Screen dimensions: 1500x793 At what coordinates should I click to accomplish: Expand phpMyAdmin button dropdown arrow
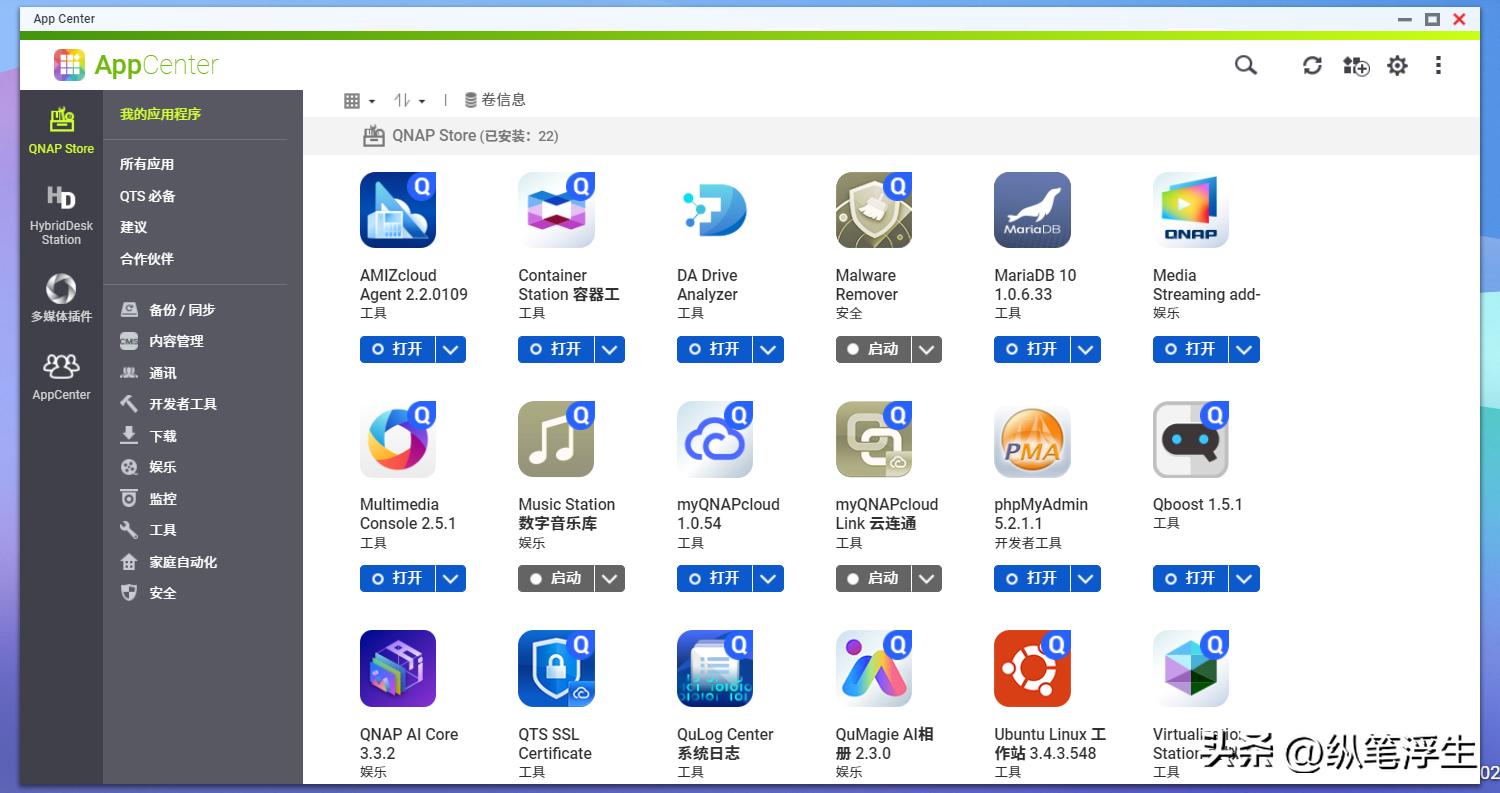[1086, 578]
